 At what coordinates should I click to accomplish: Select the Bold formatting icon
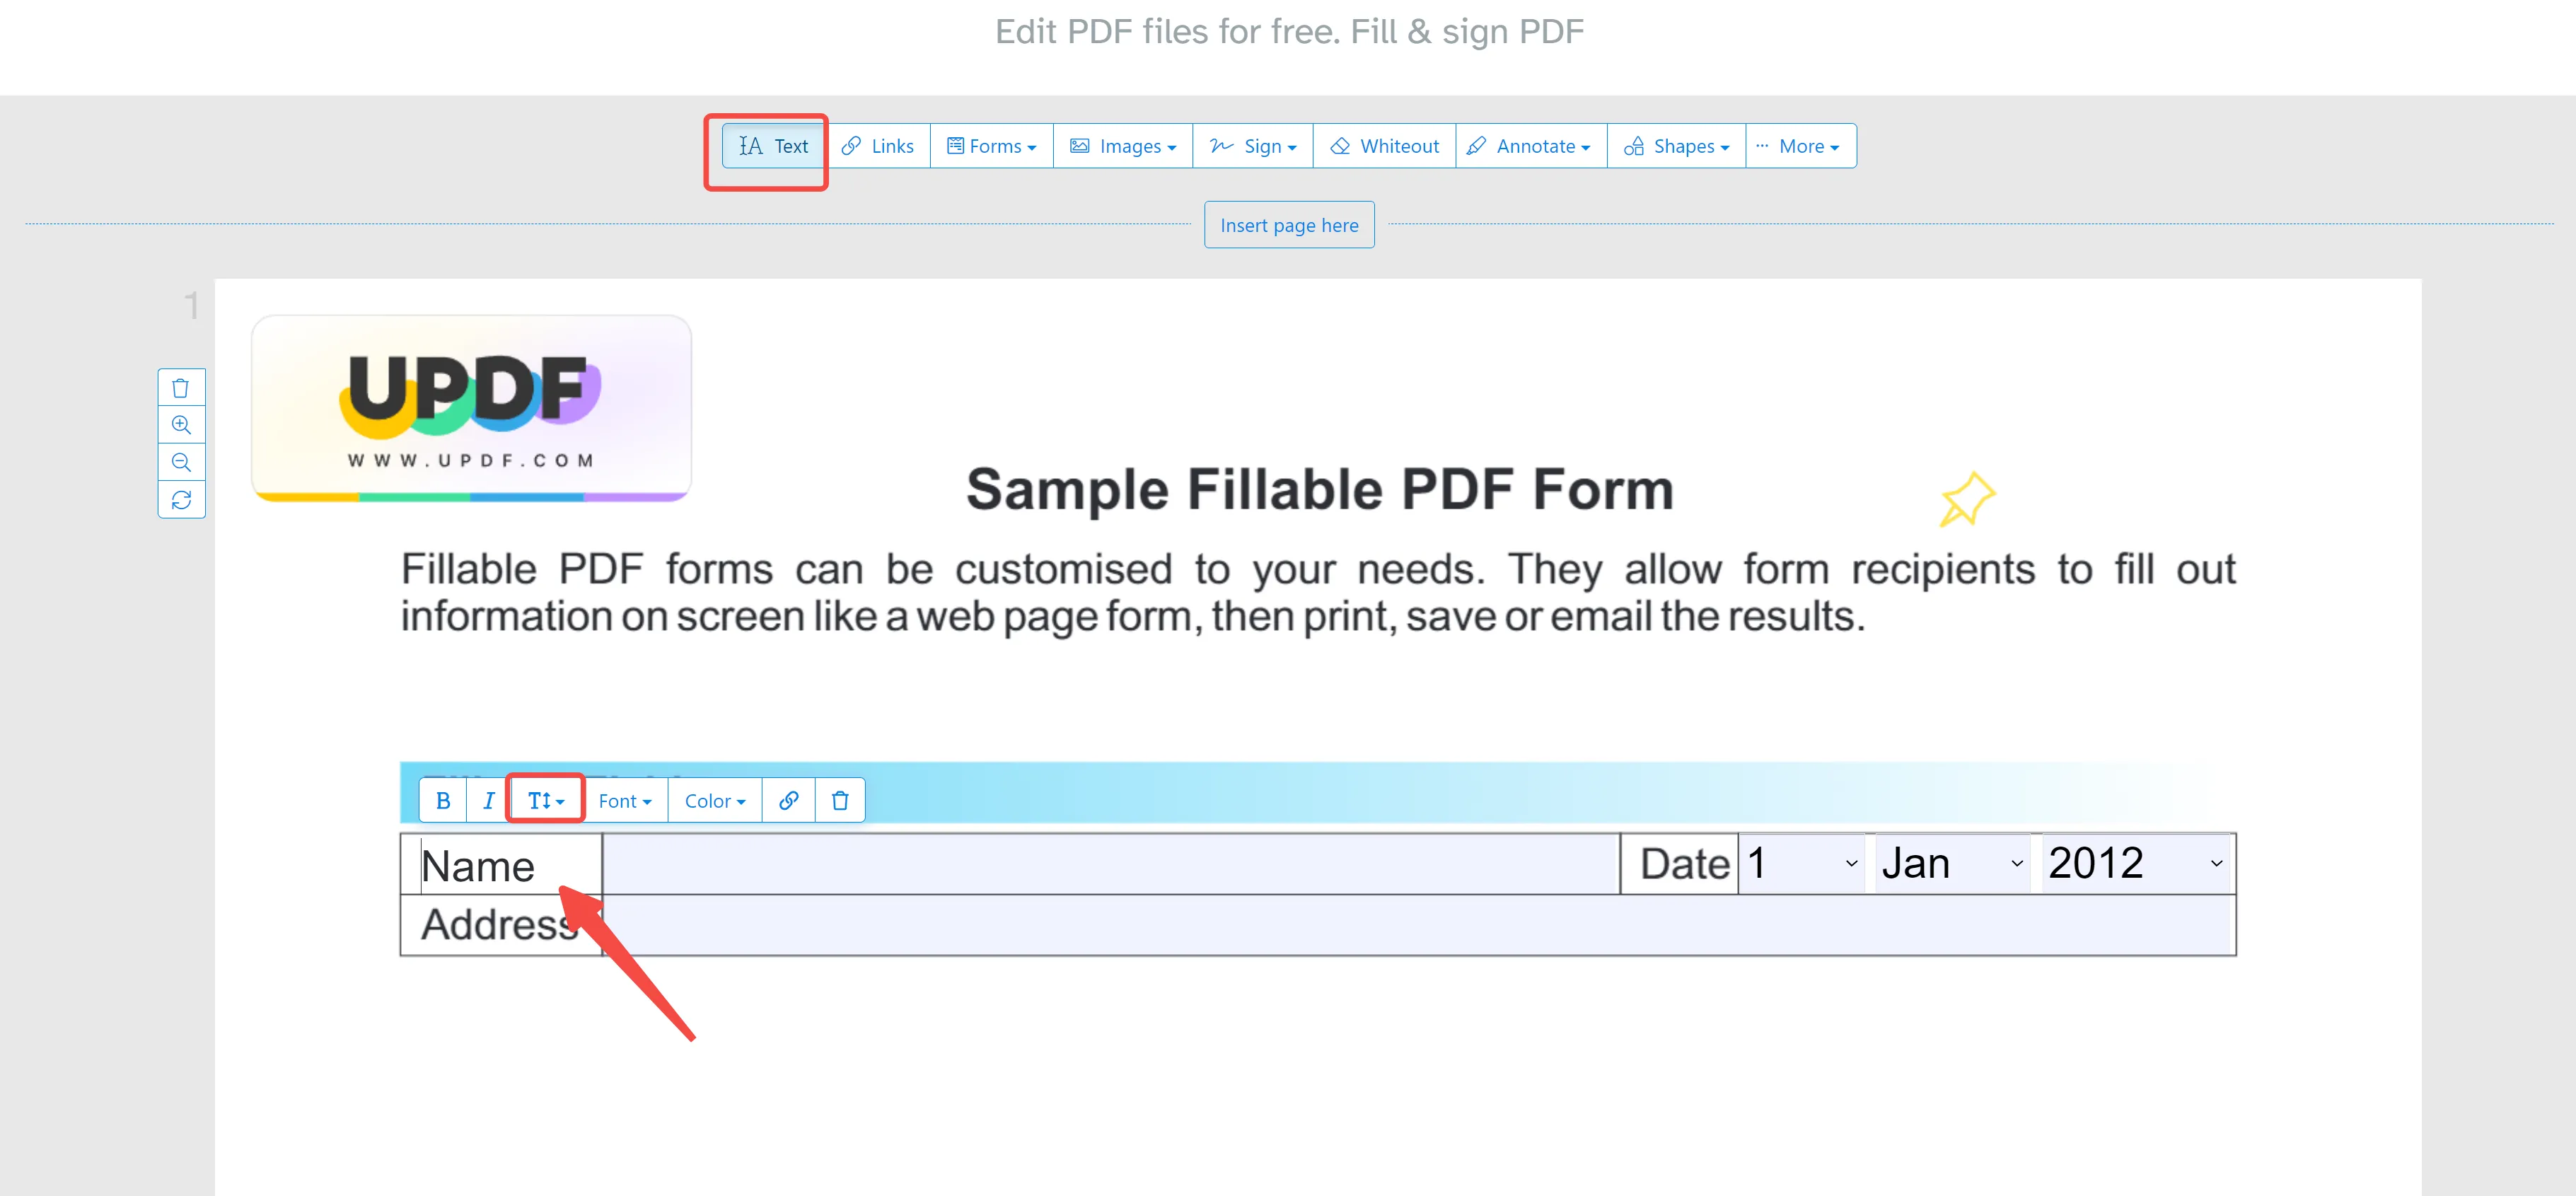point(442,800)
